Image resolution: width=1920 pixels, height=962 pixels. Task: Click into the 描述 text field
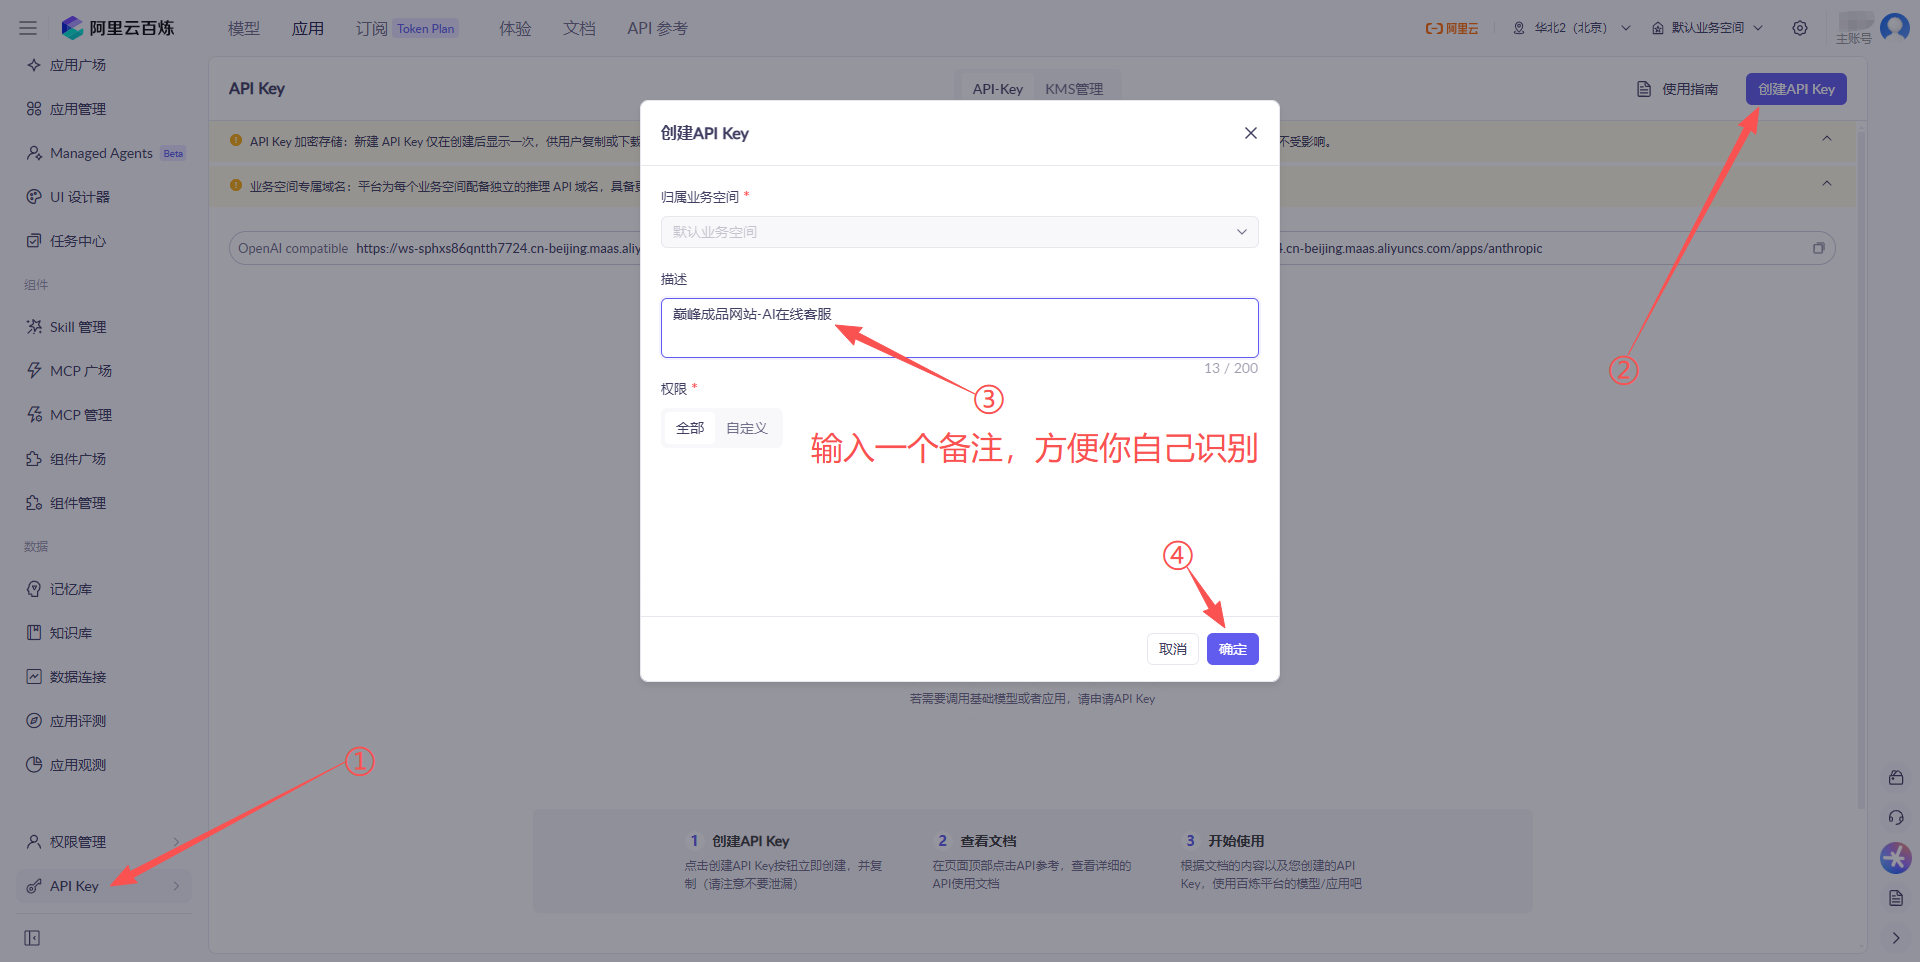pyautogui.click(x=959, y=328)
